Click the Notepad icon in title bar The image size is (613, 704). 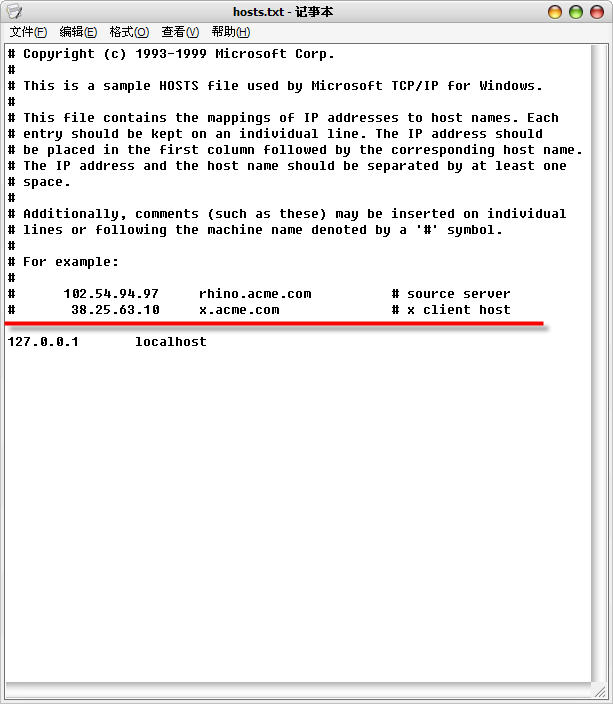pos(14,12)
